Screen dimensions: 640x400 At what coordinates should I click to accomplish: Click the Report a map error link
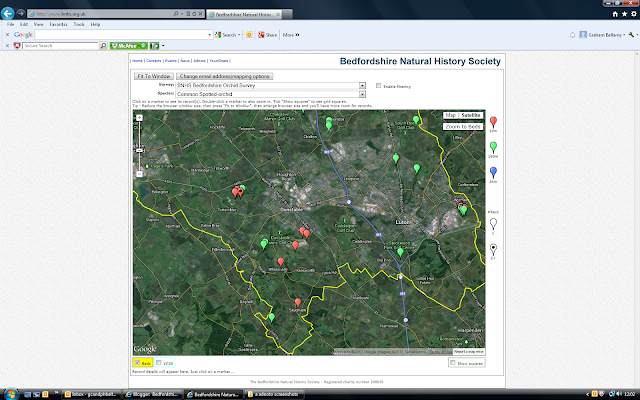[469, 351]
